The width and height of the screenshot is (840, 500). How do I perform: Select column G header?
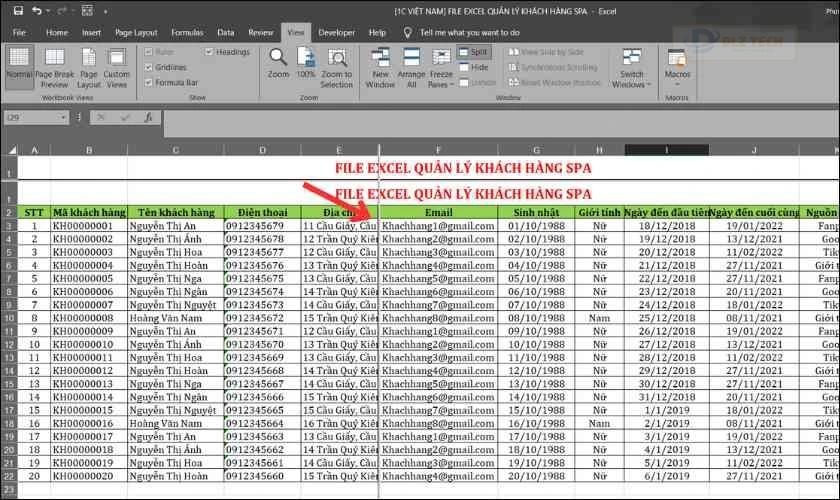pyautogui.click(x=536, y=150)
